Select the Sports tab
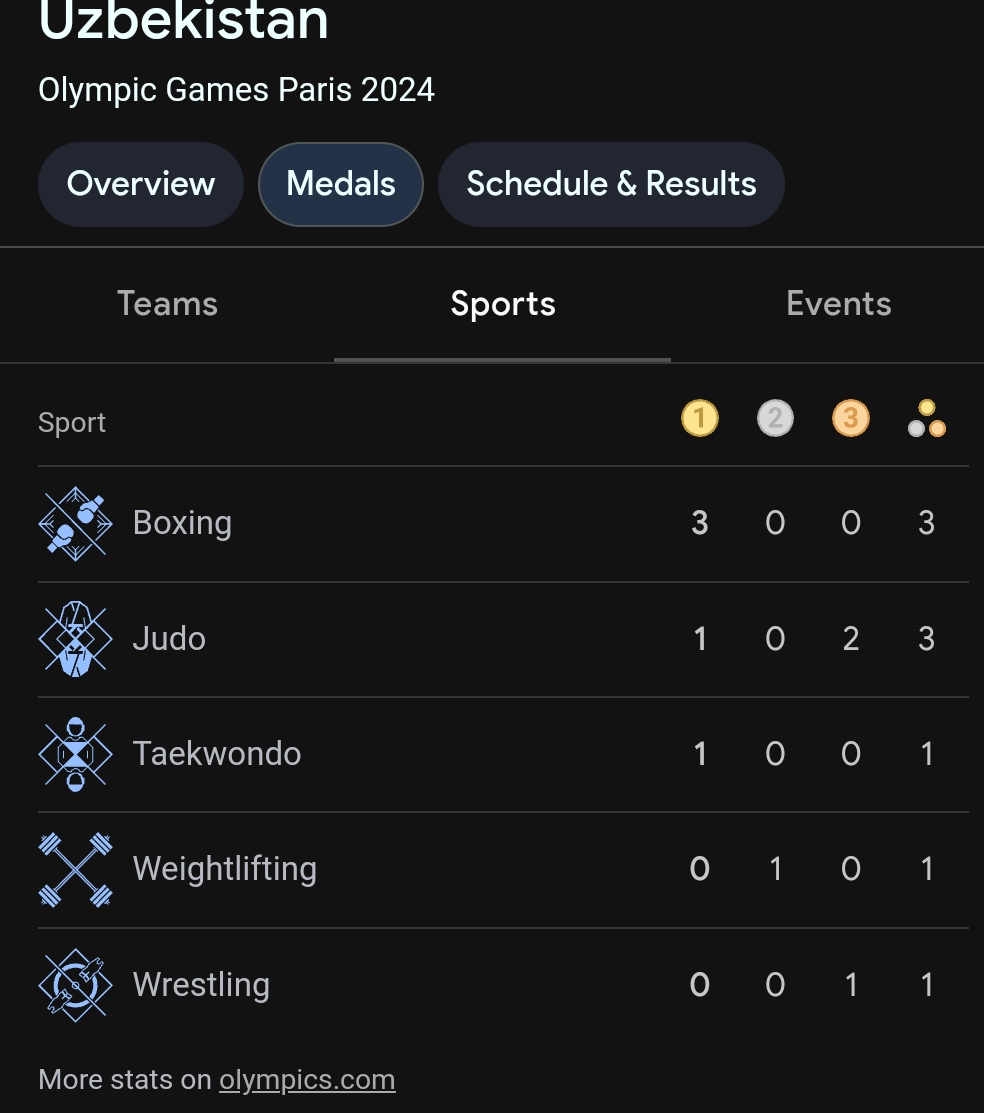Screen dimensions: 984x1113 coord(502,304)
